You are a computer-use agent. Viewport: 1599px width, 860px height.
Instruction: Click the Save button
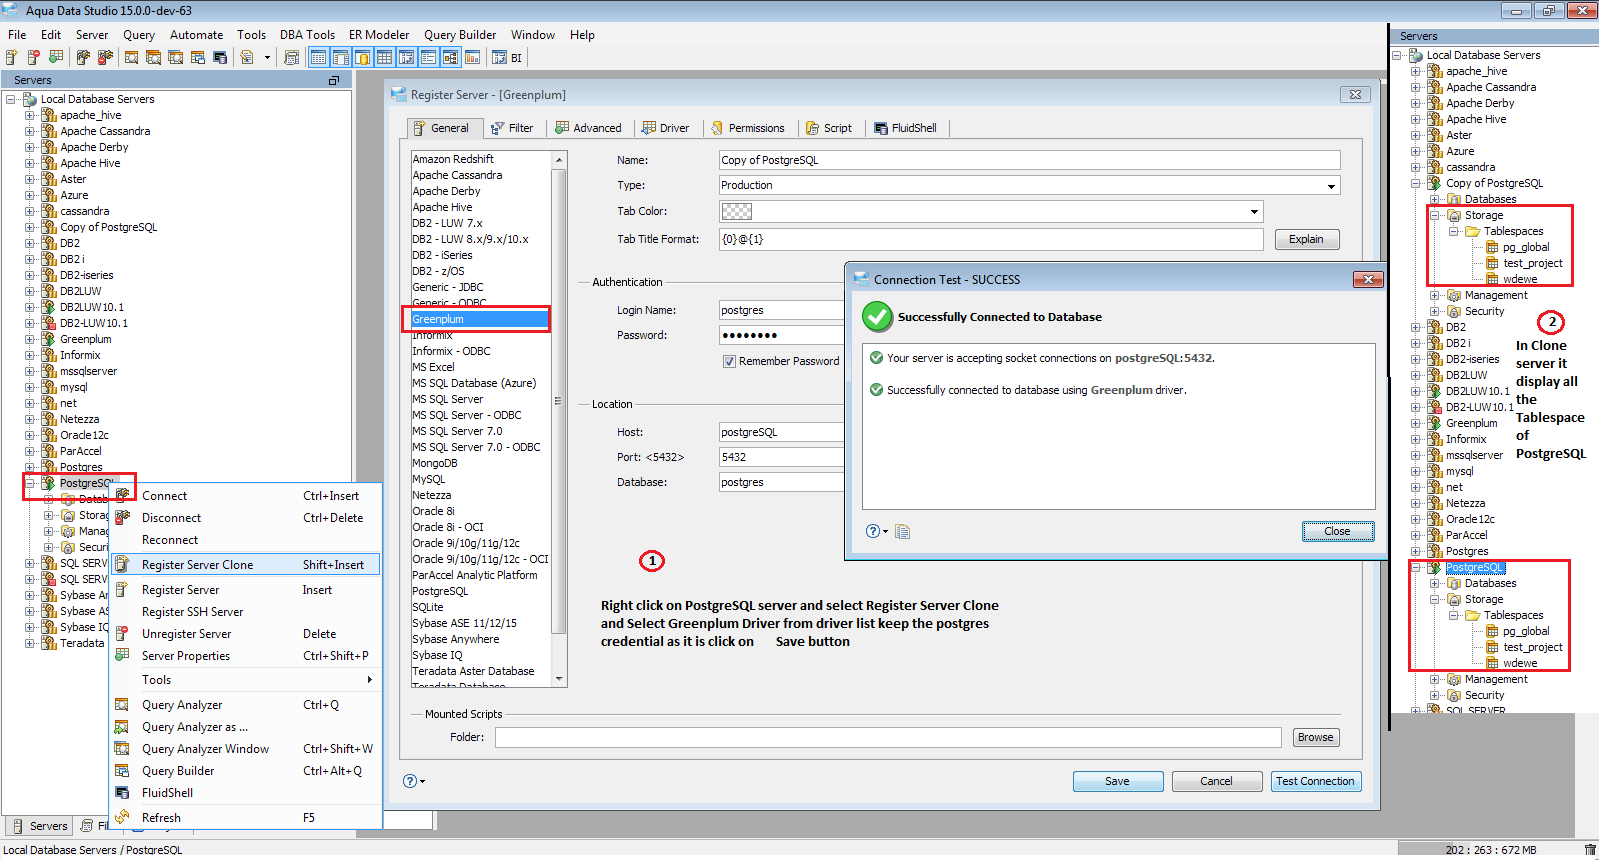[x=1118, y=782]
